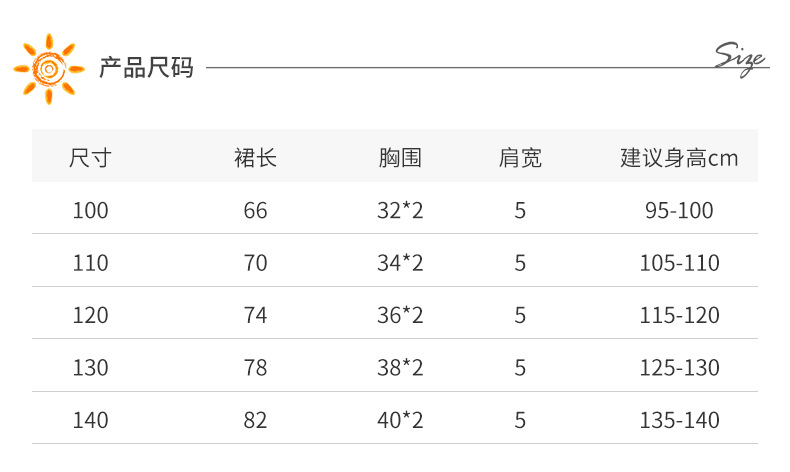Click size 100 in the 尺寸 column
Viewport: 790px width, 472px height.
(90, 211)
